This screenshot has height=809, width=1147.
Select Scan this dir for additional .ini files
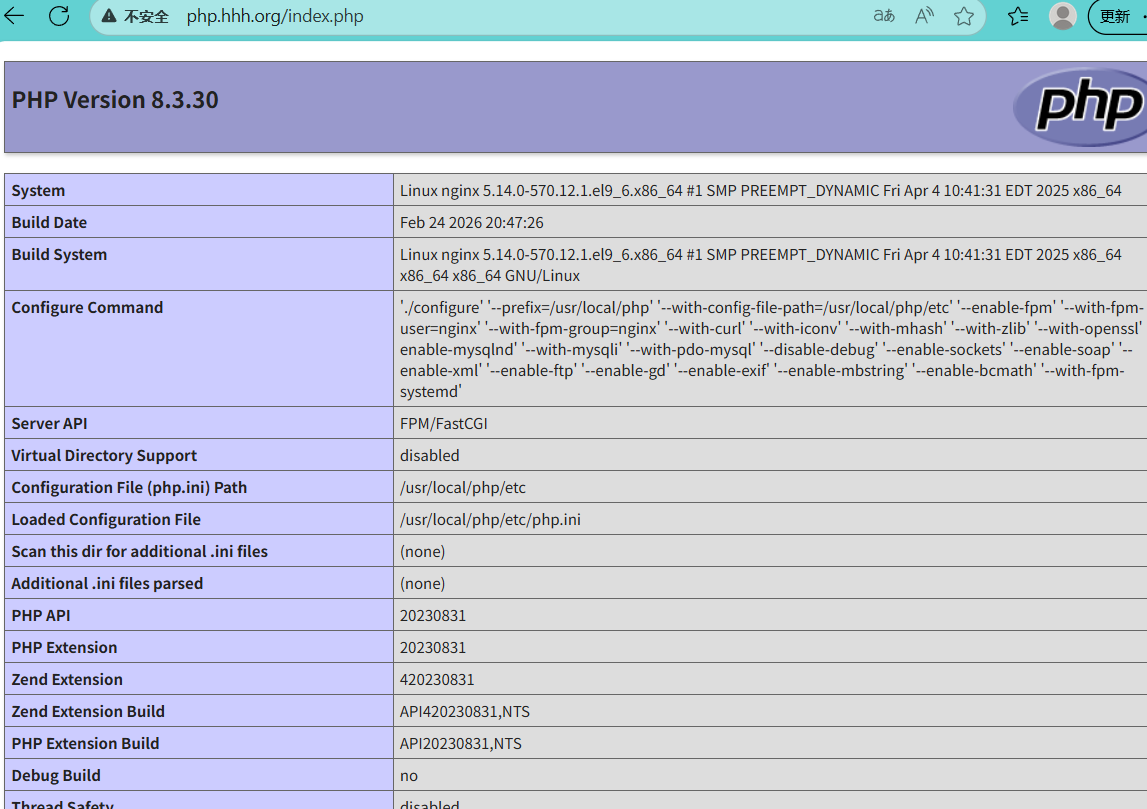(x=140, y=552)
